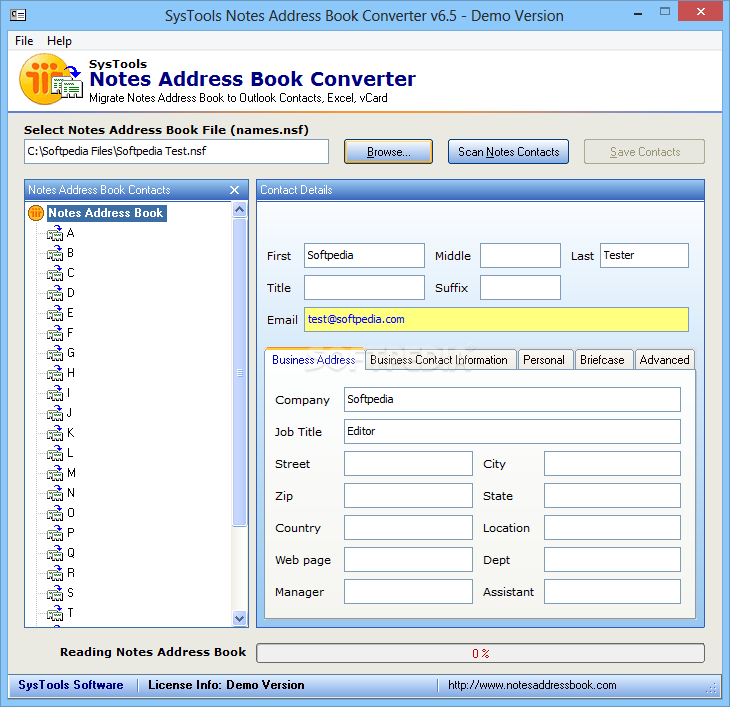Click the scroll down arrow in contacts tree
Viewport: 730px width, 707px height.
(x=240, y=619)
